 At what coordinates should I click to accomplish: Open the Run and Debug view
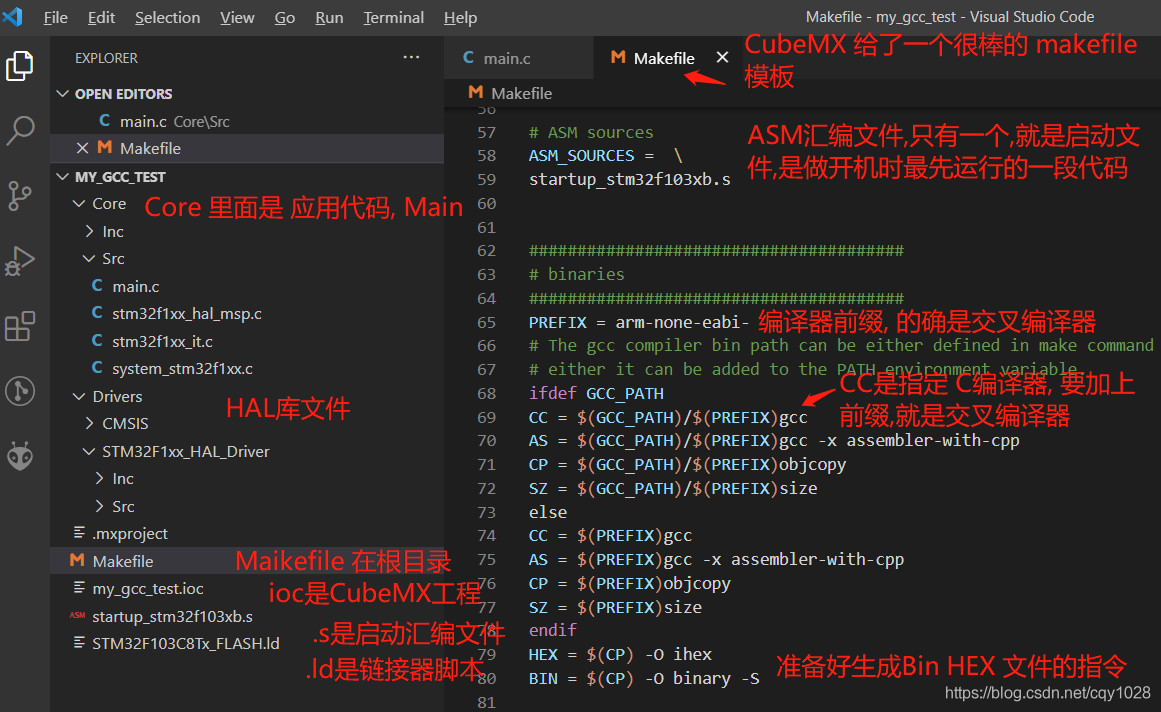pyautogui.click(x=20, y=261)
